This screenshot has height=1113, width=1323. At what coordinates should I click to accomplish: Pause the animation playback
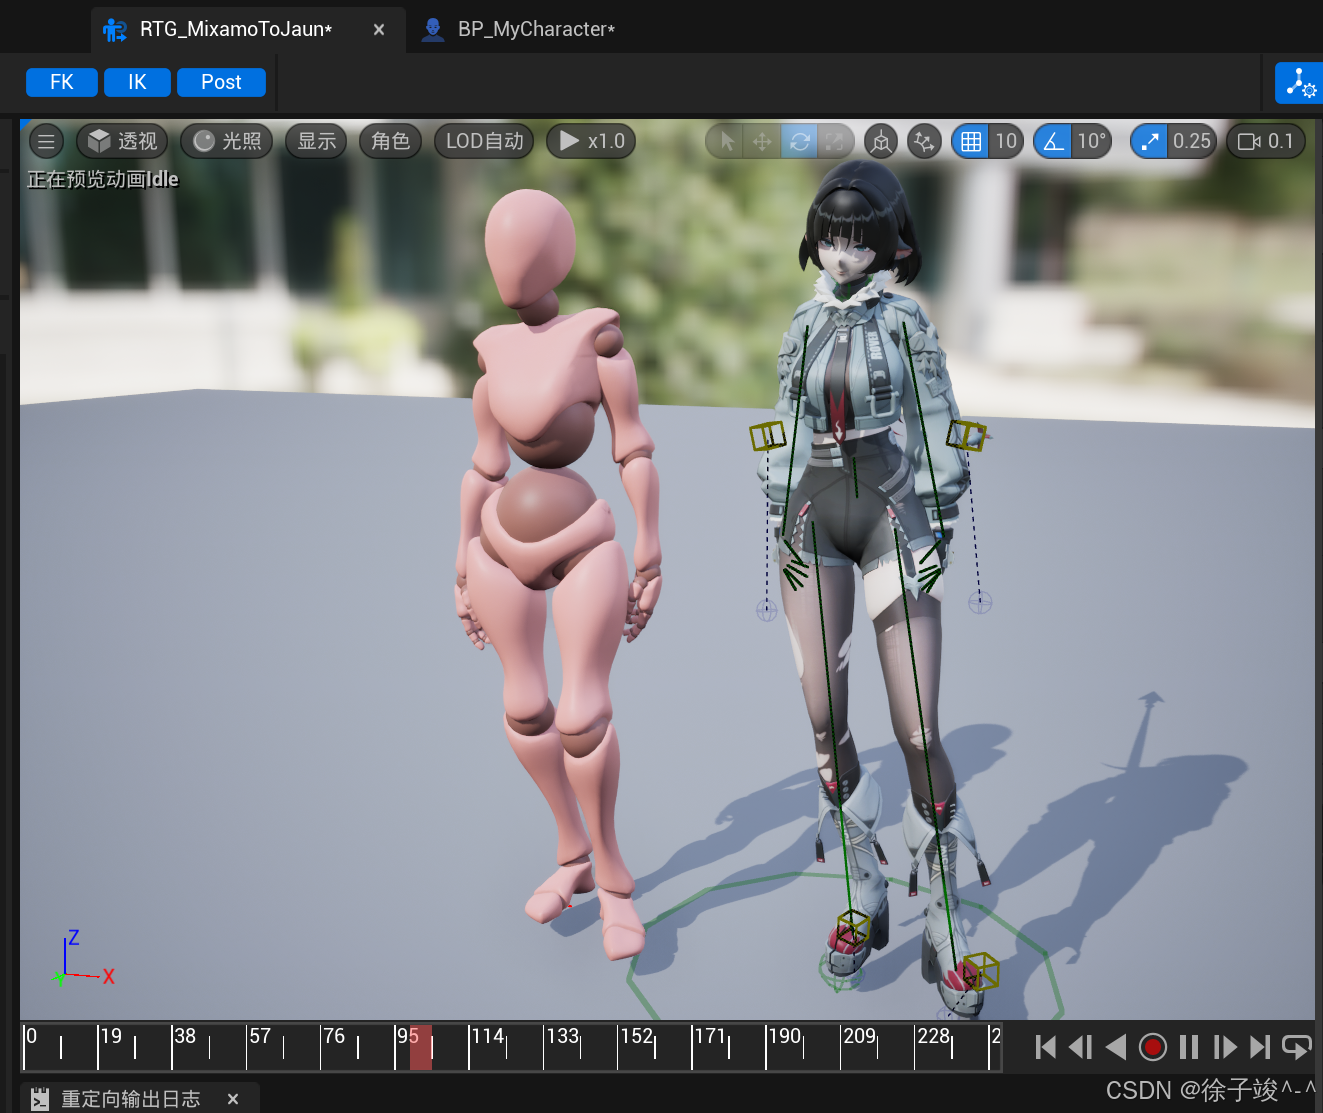tap(1189, 1047)
